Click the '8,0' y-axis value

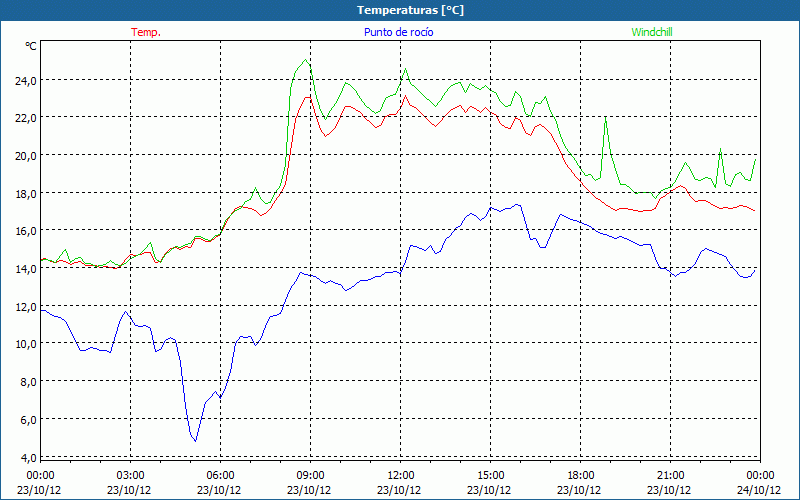(30, 382)
